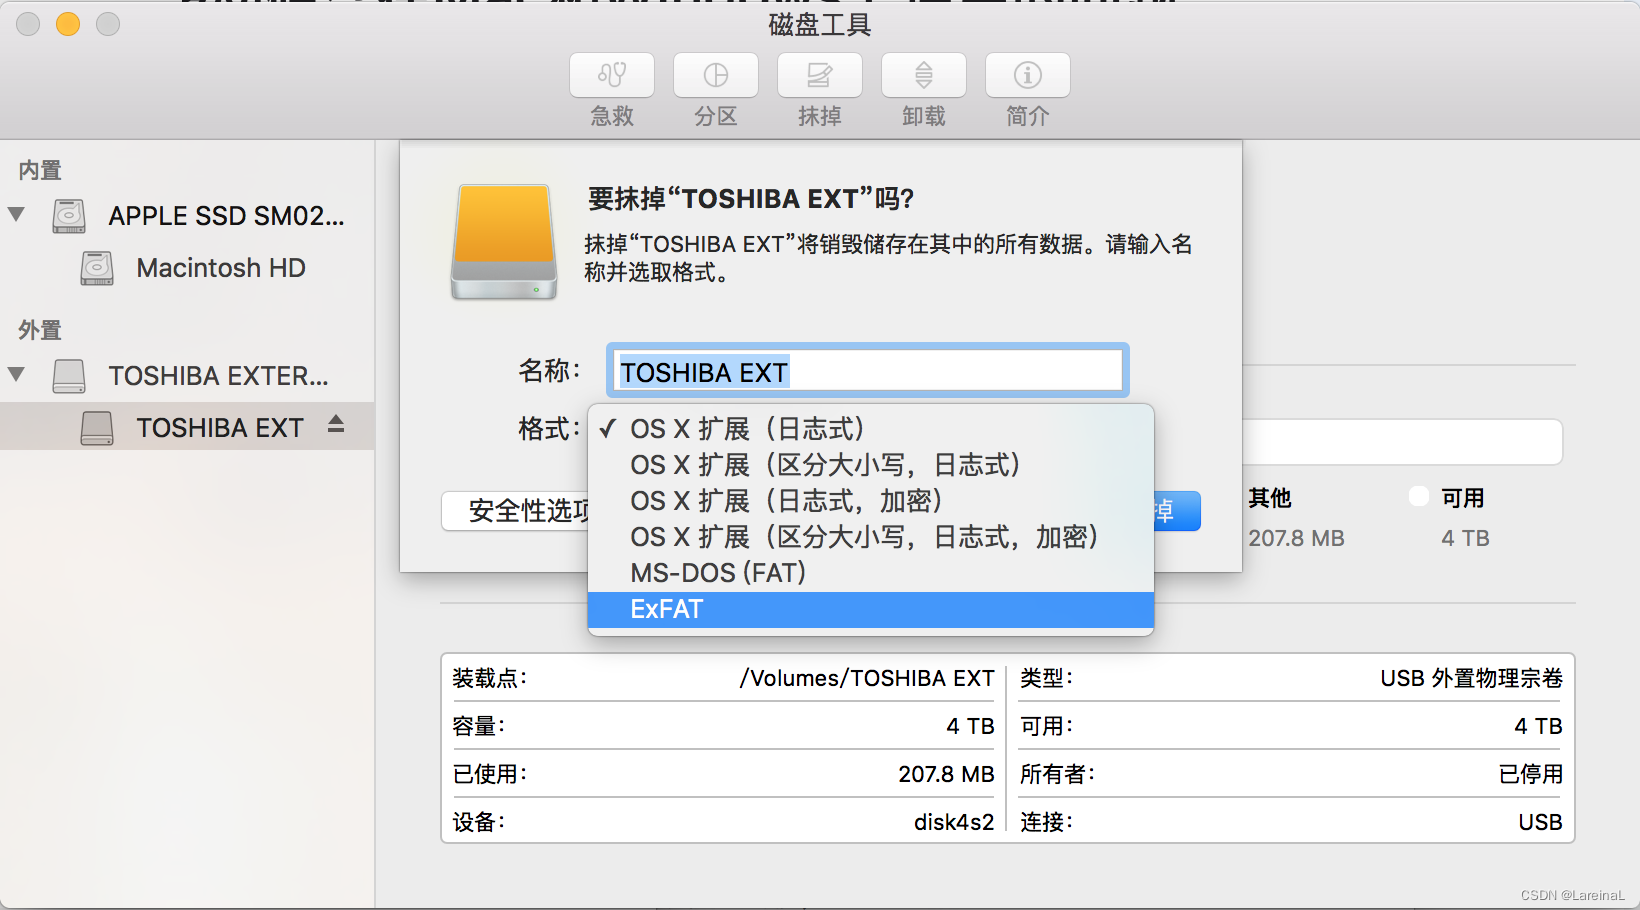
Task: Choose OS X 扩展（区分大小写，日志式，加密）
Action: [x=871, y=537]
